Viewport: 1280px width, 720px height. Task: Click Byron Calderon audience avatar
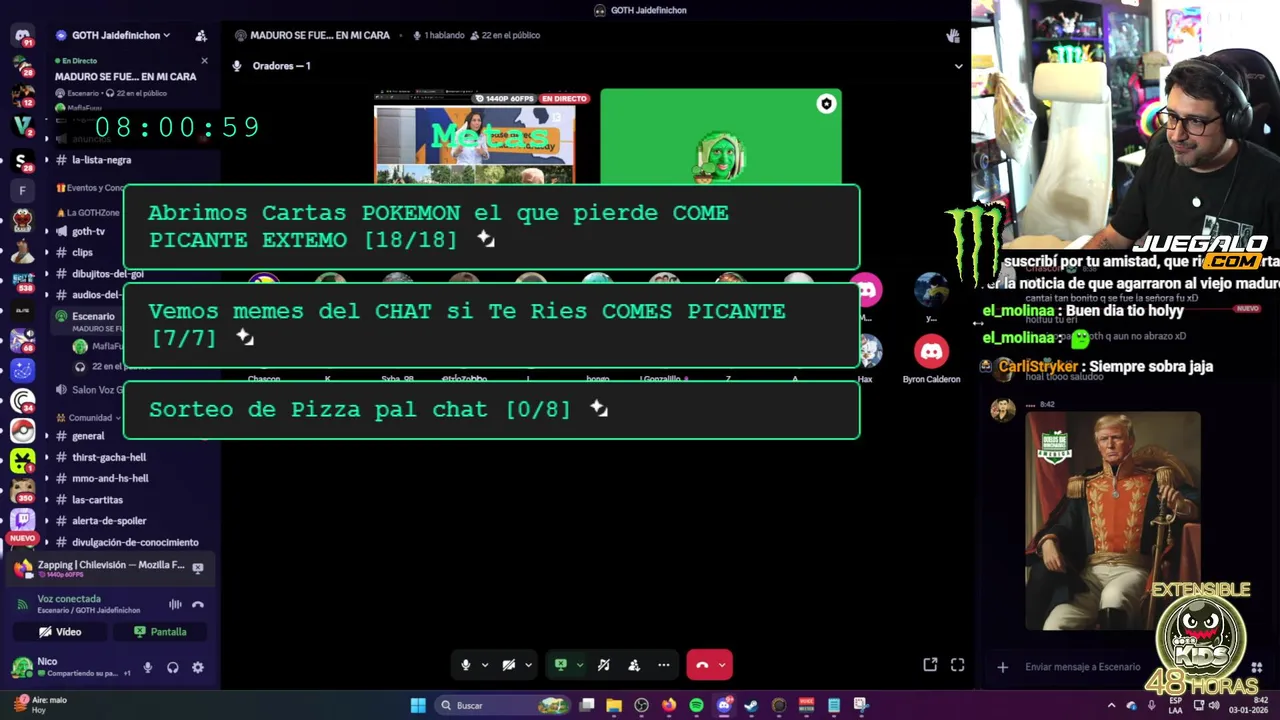click(x=931, y=351)
